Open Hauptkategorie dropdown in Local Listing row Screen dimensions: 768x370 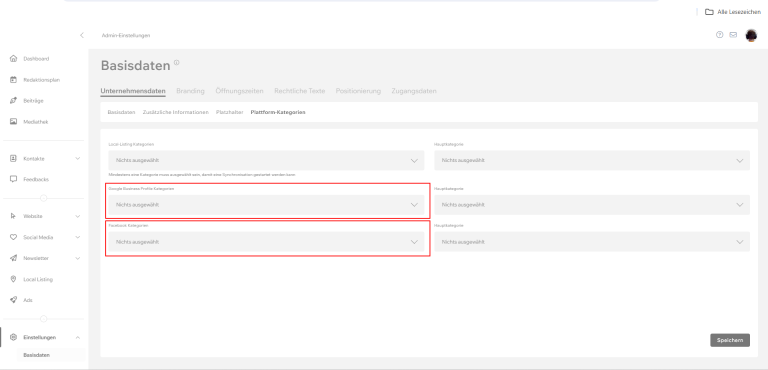pyautogui.click(x=592, y=160)
